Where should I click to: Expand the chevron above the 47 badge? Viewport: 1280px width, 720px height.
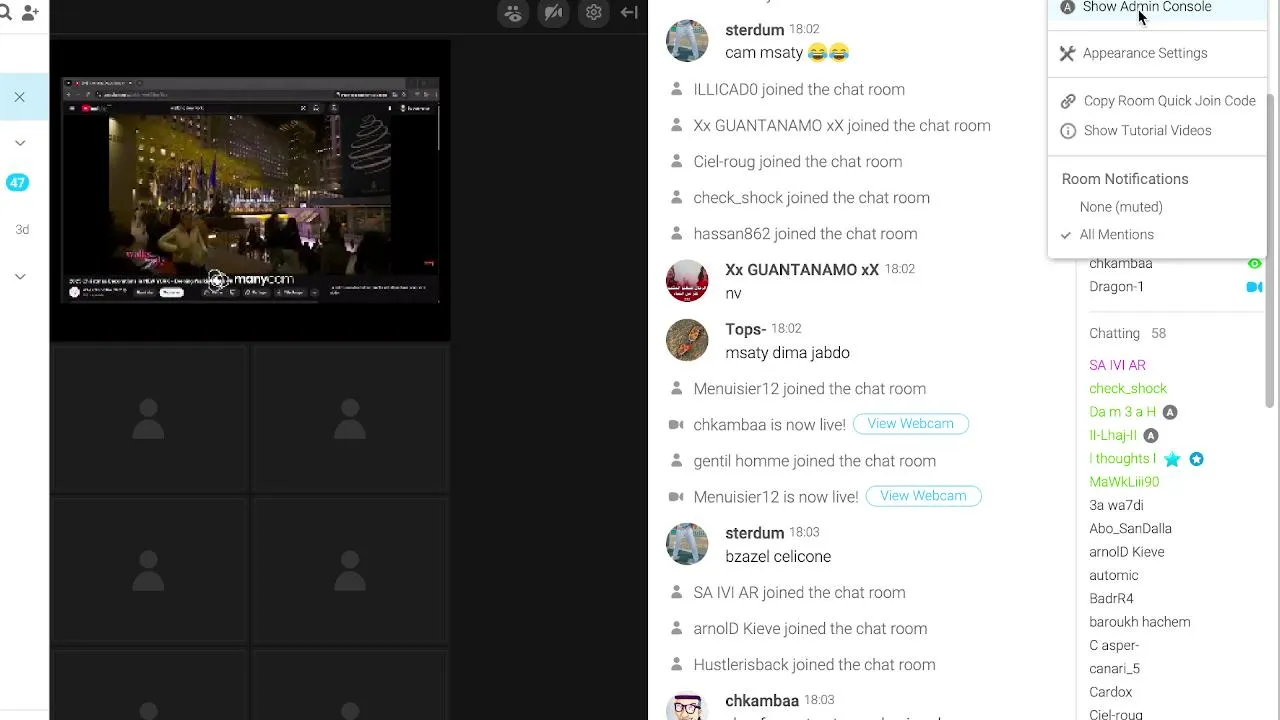(20, 143)
